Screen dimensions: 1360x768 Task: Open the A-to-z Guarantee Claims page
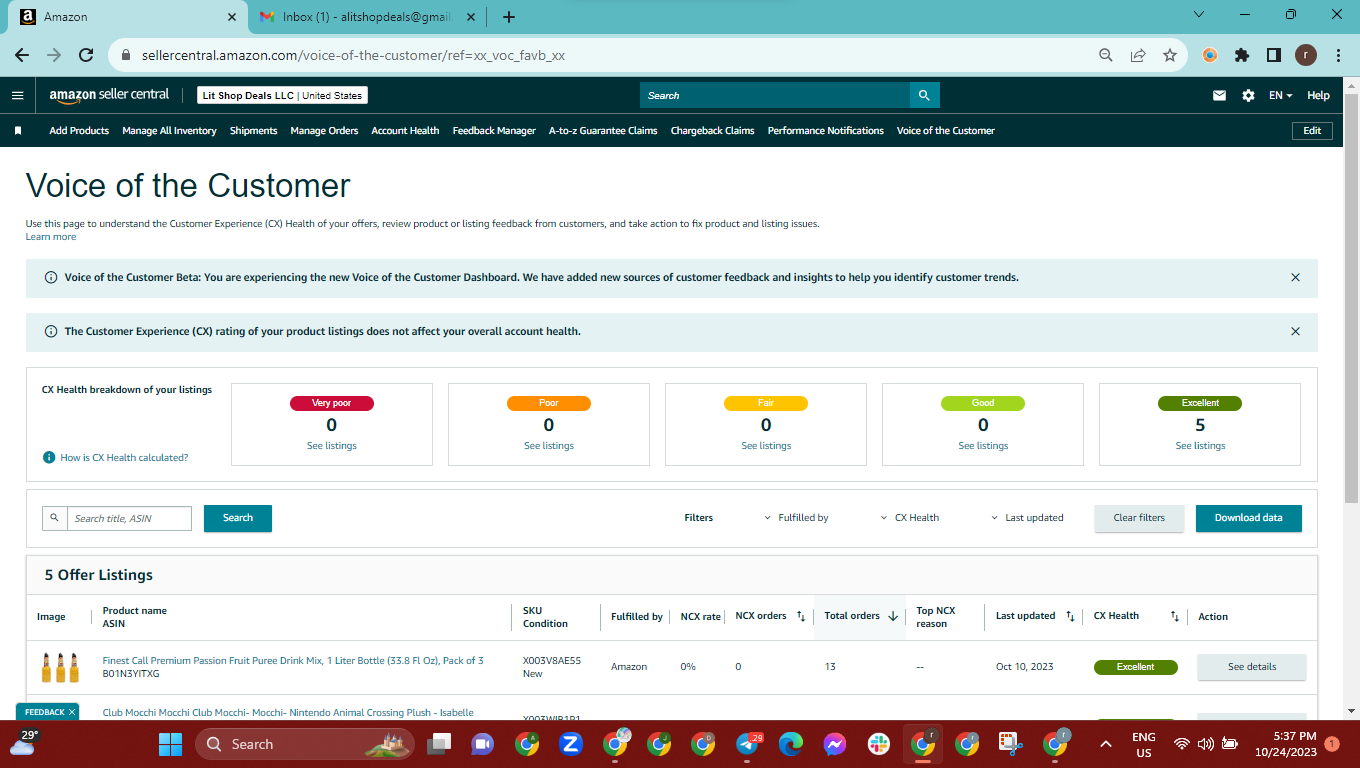(x=603, y=131)
